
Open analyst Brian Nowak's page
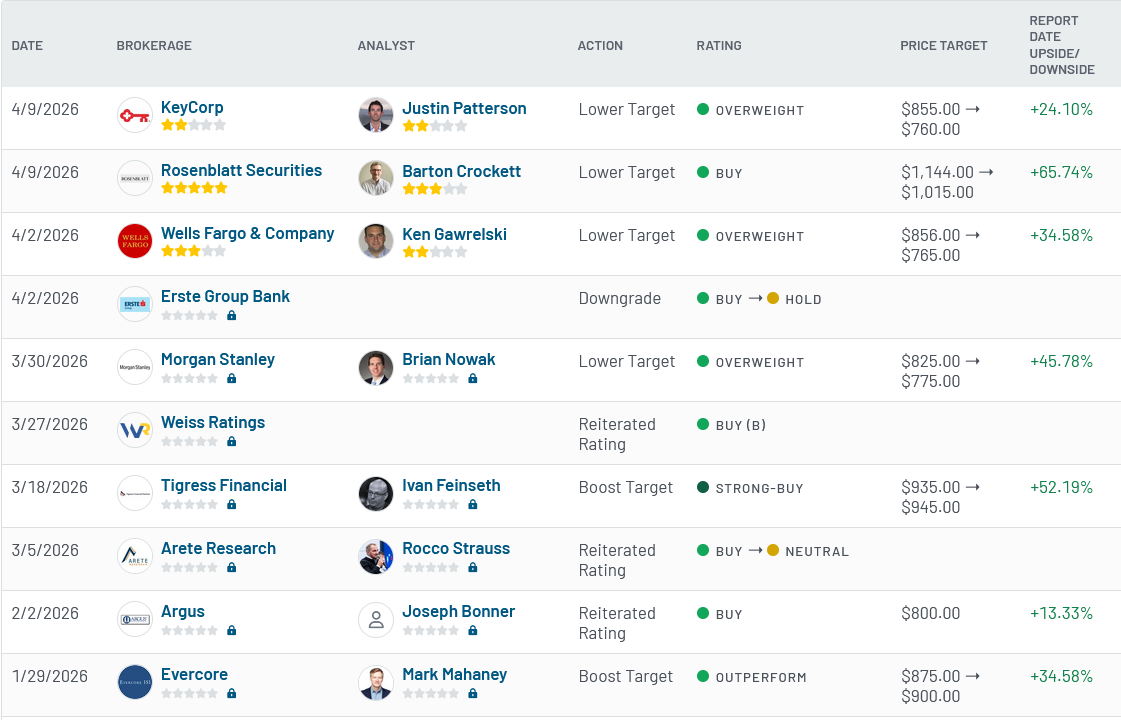coord(449,360)
